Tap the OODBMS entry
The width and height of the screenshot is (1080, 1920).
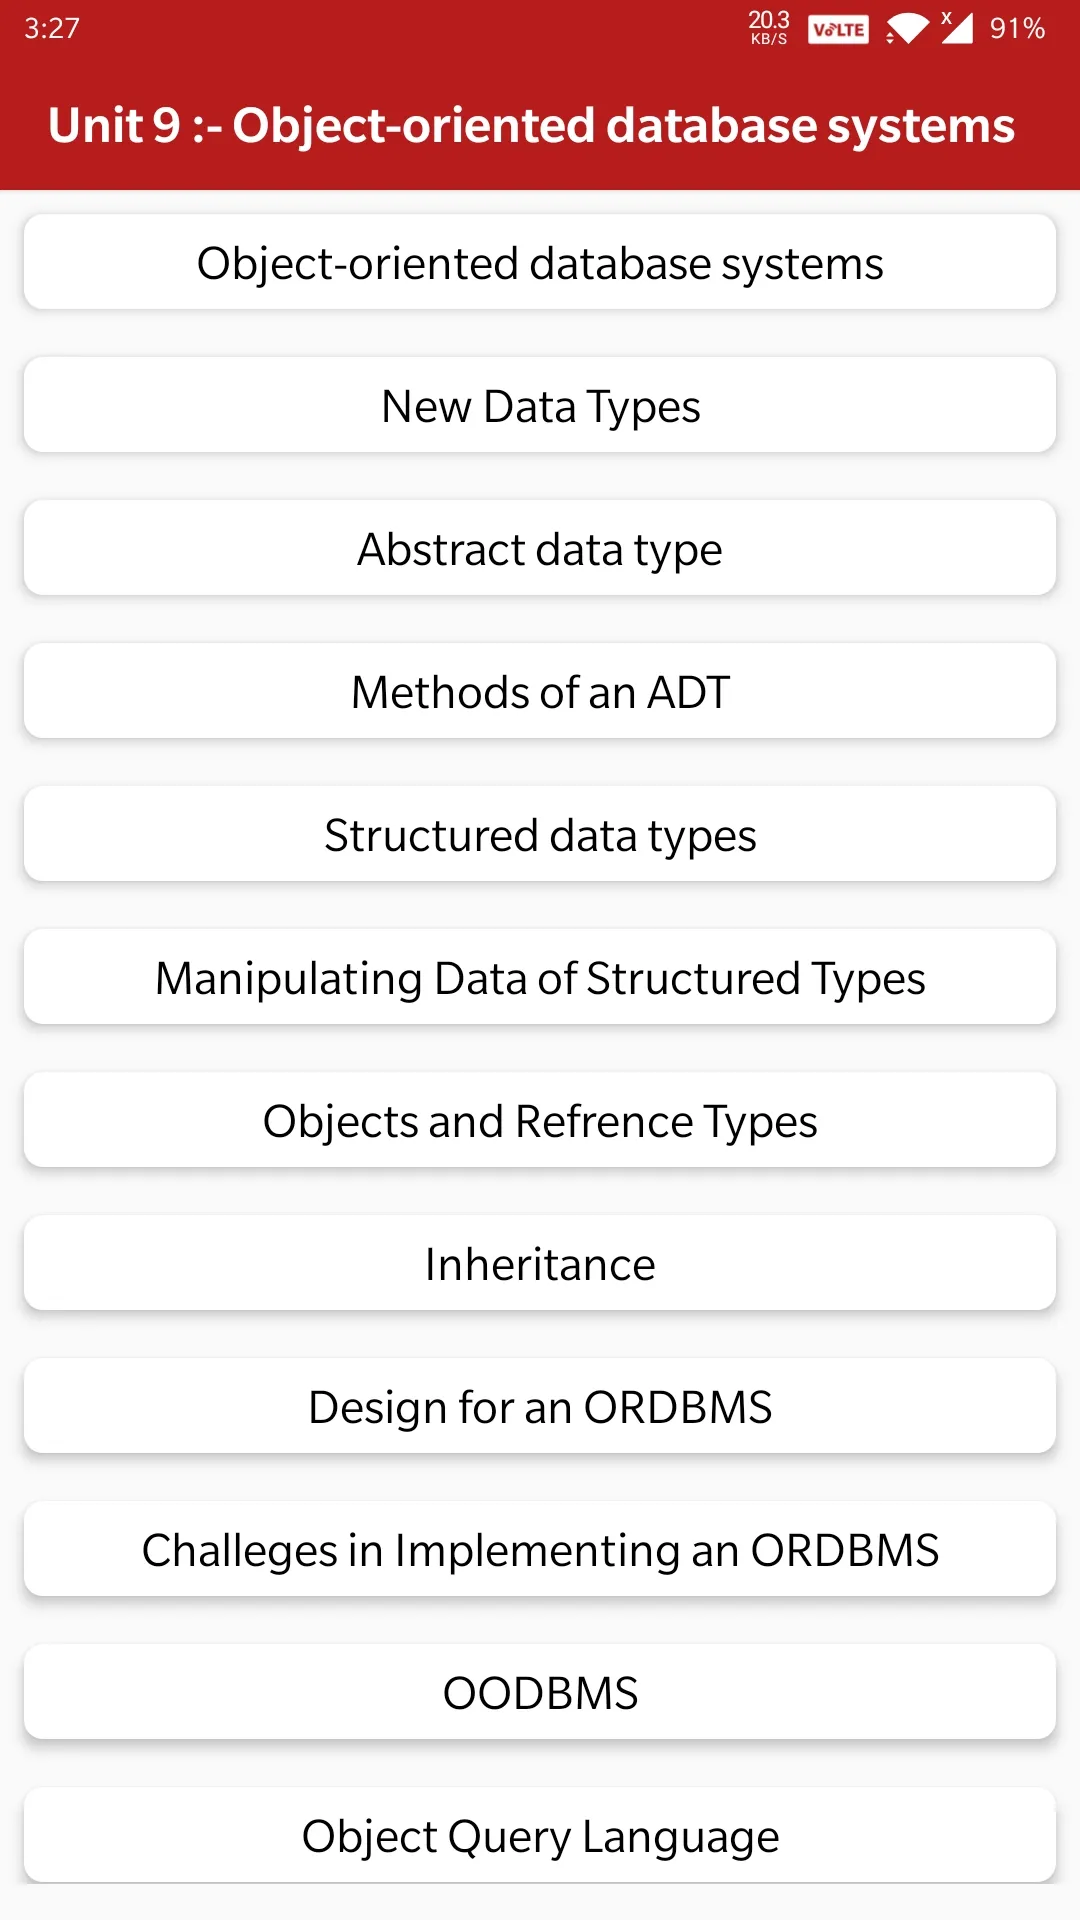click(x=540, y=1692)
